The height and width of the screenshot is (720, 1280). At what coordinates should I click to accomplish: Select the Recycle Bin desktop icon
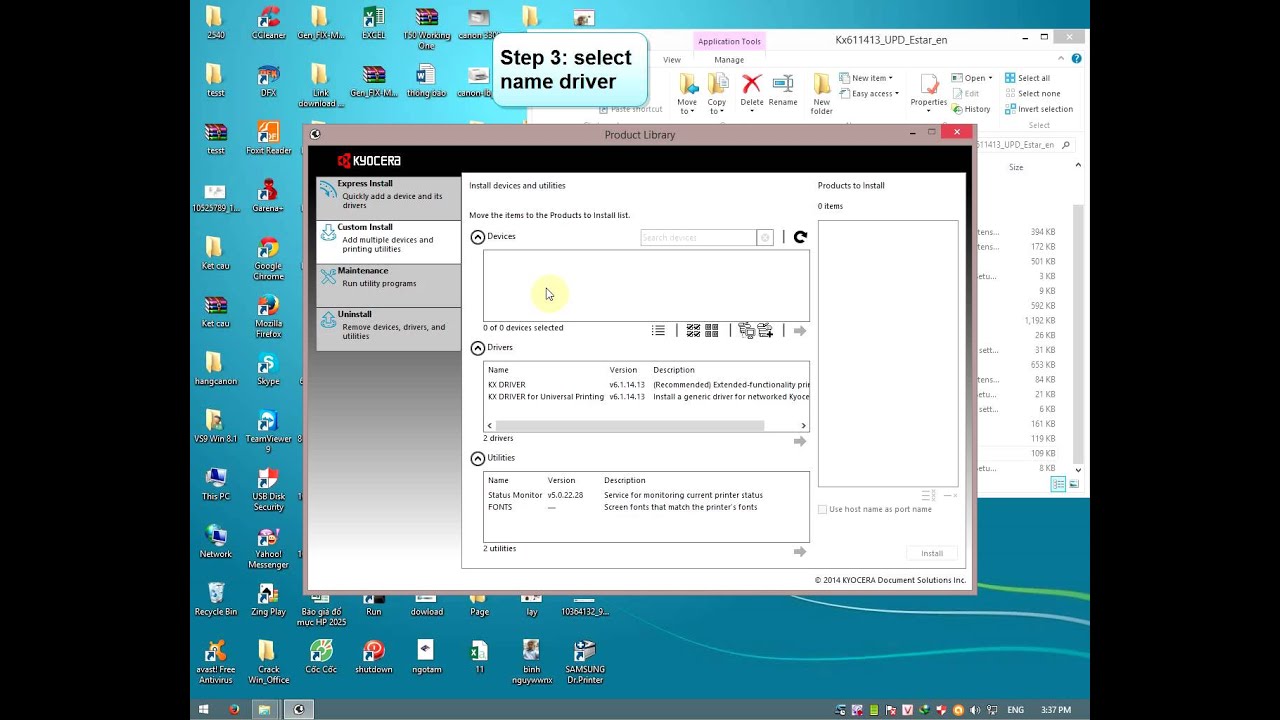(x=216, y=600)
